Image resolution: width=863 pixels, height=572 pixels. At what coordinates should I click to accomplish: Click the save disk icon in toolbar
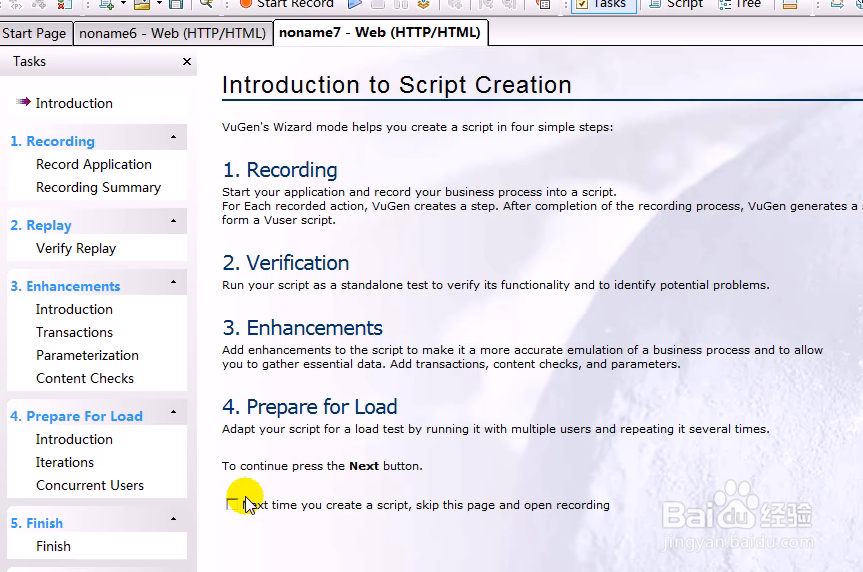pos(176,4)
